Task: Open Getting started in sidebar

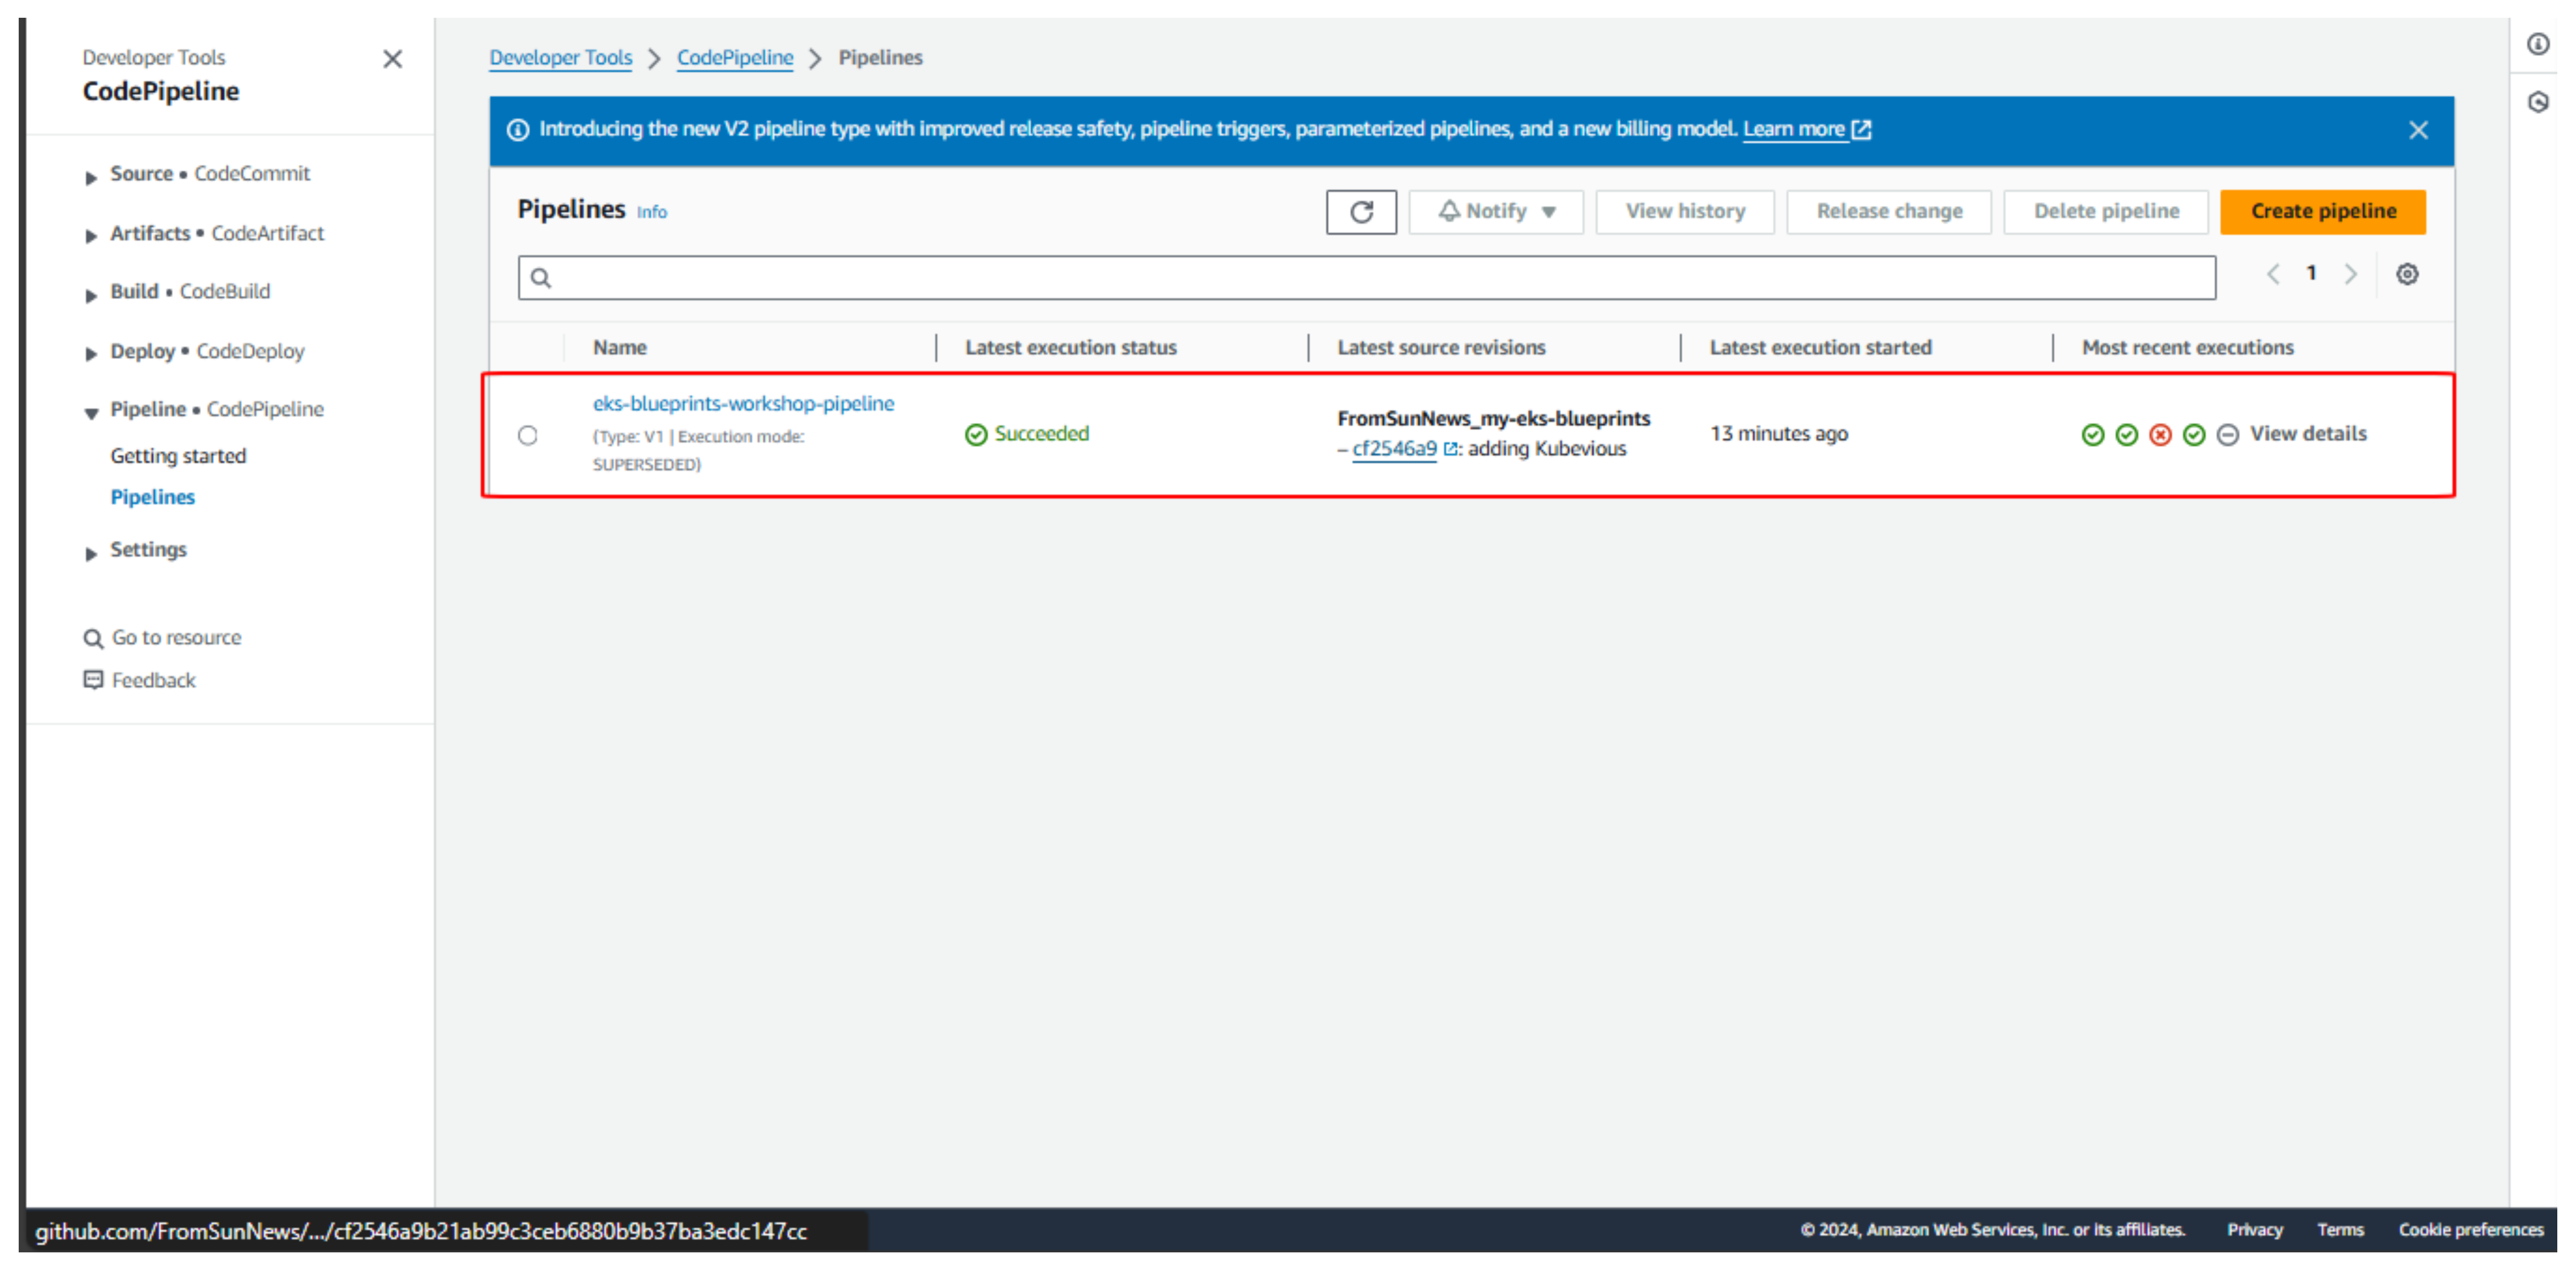Action: pos(178,456)
